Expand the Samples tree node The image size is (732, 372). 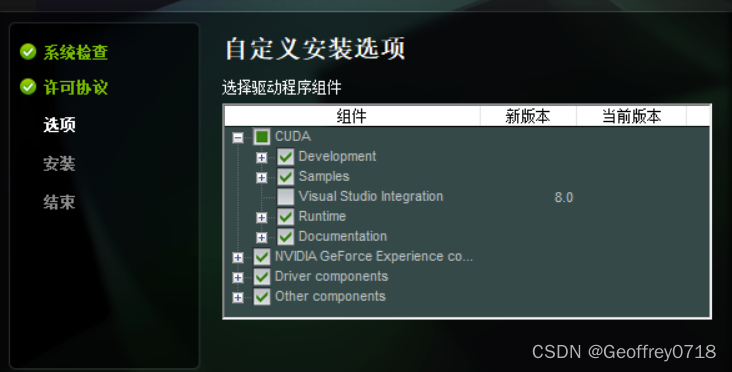[x=261, y=177]
